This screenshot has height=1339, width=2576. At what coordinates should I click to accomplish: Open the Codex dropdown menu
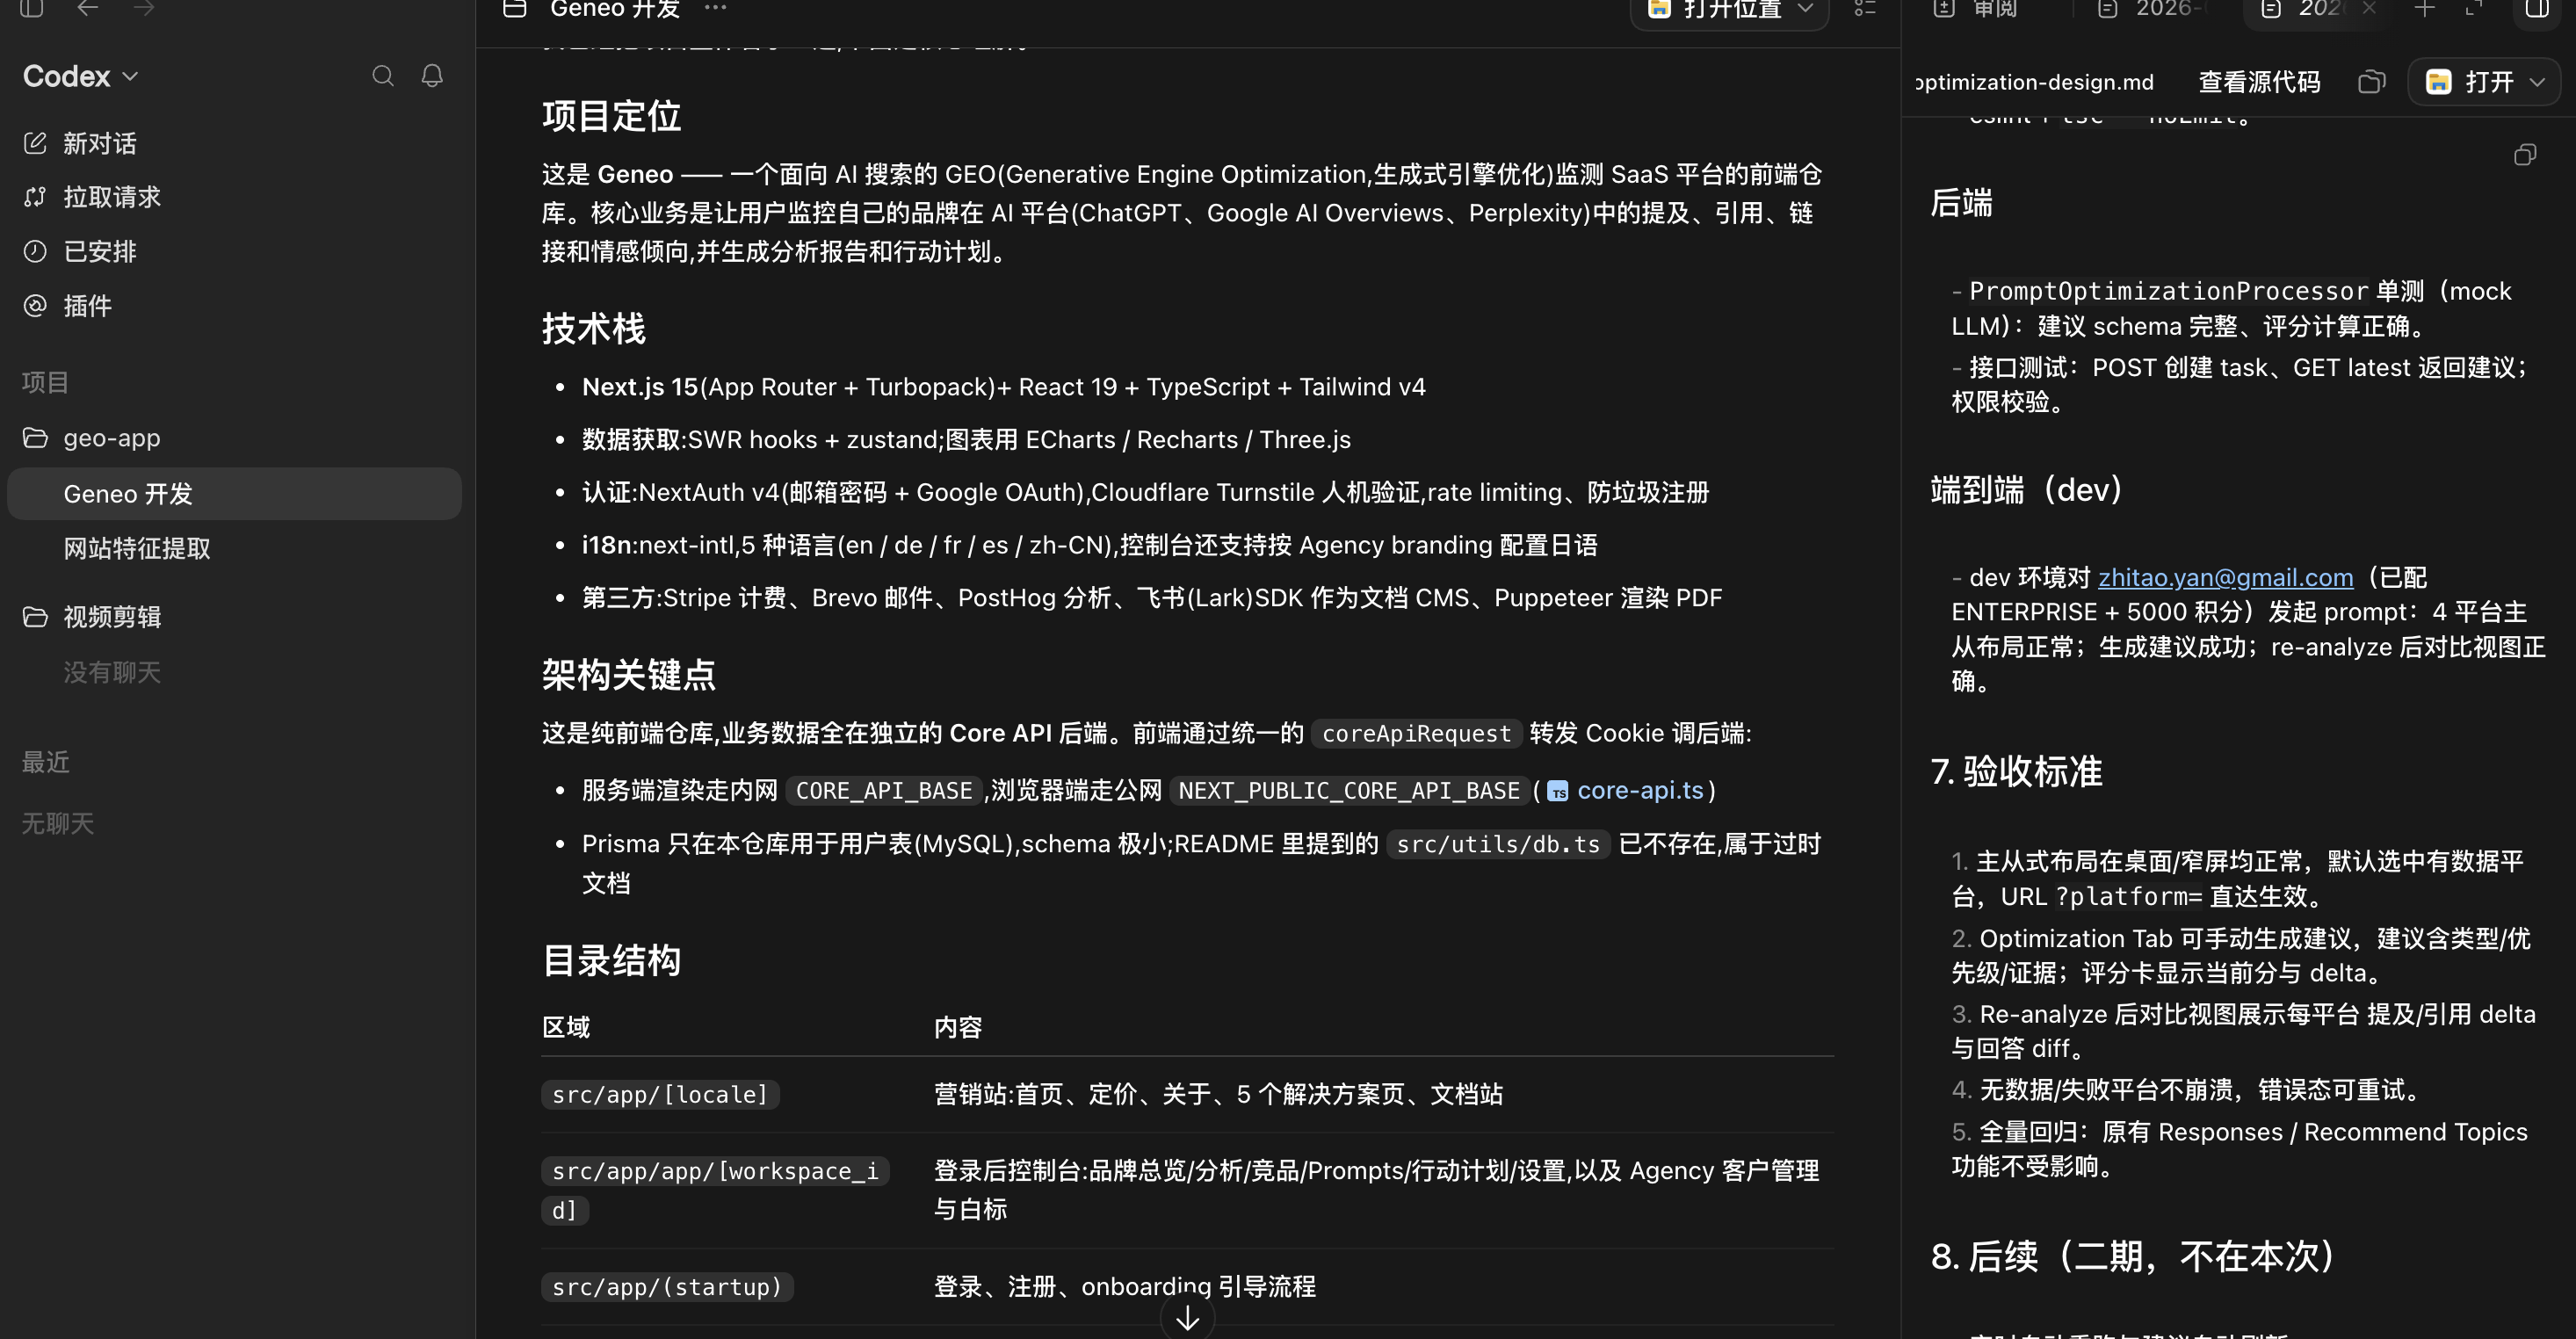[x=80, y=76]
